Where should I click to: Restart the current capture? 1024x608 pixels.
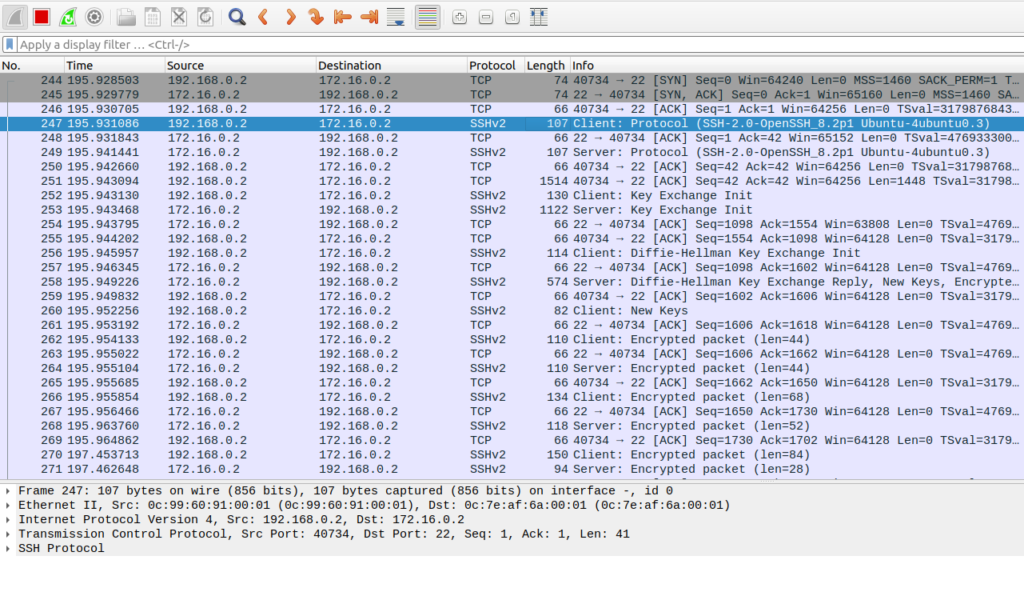[68, 17]
